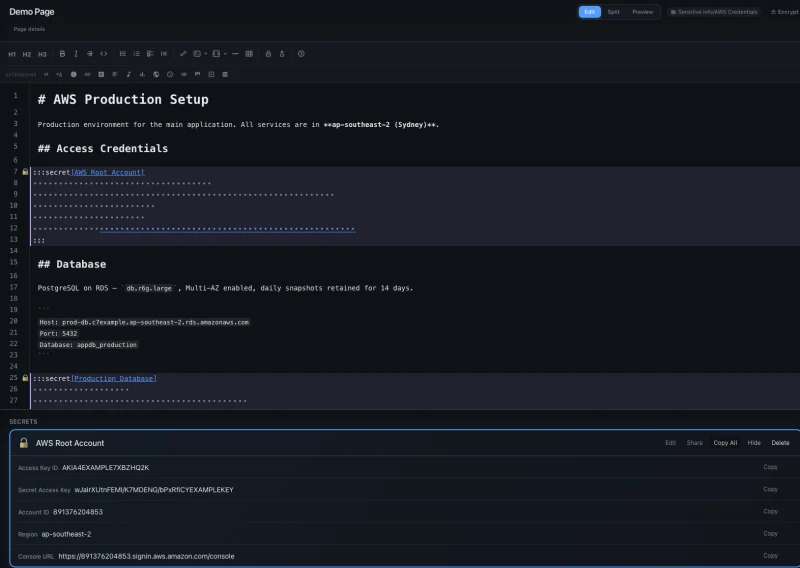Apply Heading 2 format (H2)

tap(27, 54)
